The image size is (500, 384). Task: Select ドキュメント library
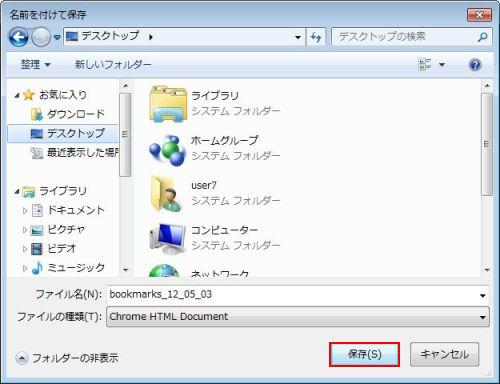pyautogui.click(x=76, y=210)
